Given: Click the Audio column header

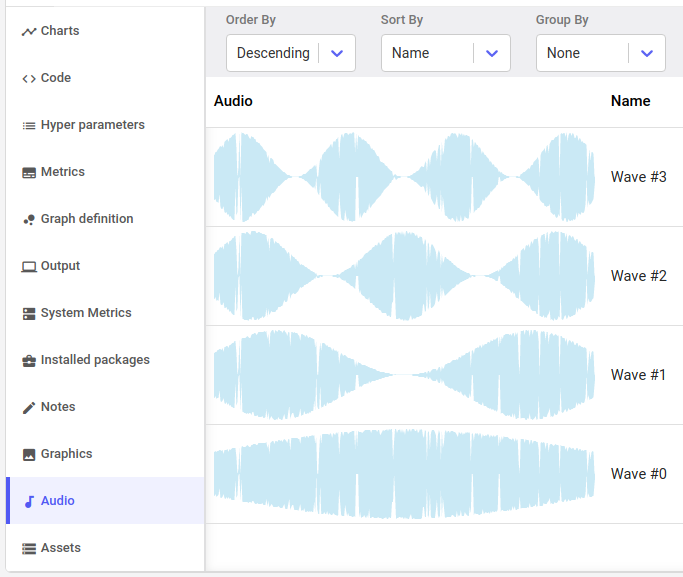Looking at the screenshot, I should pos(233,101).
